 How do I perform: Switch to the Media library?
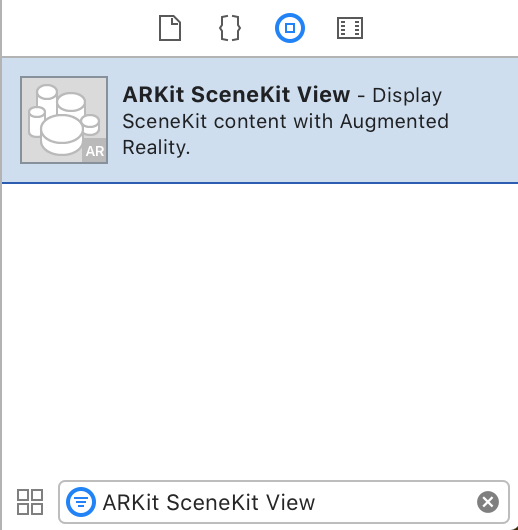[x=350, y=28]
